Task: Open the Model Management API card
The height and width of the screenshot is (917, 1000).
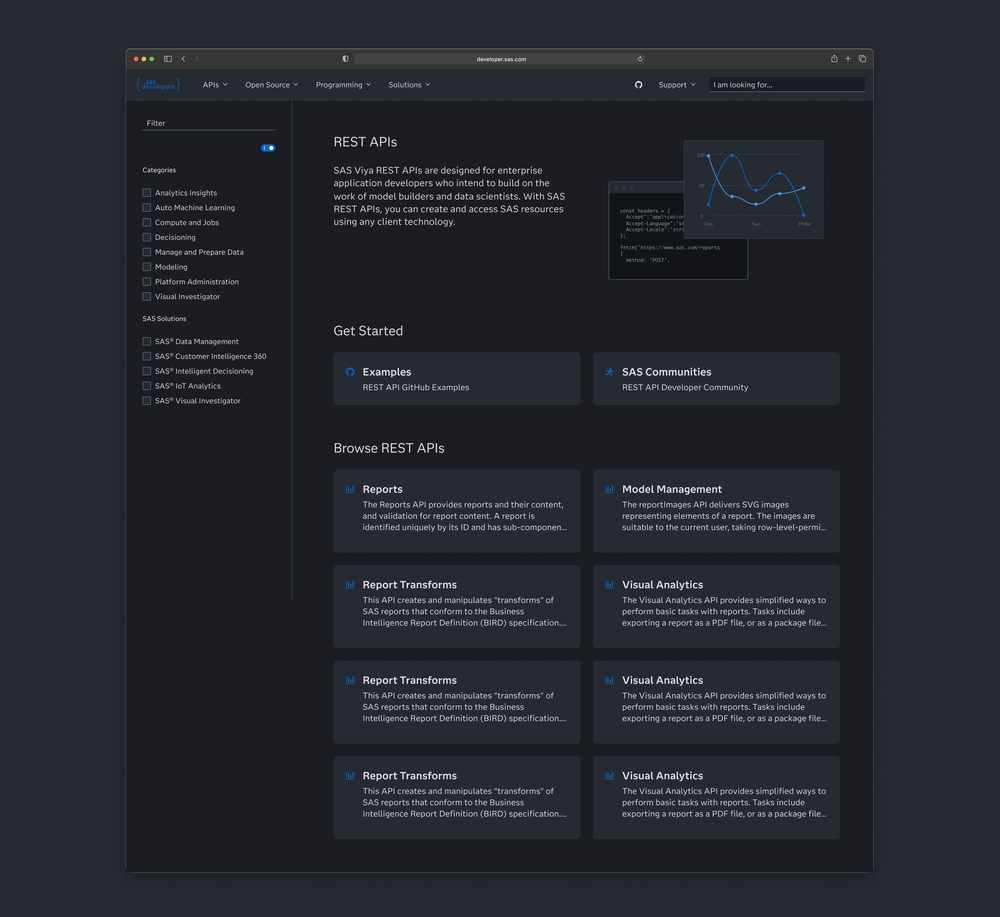Action: pyautogui.click(x=716, y=511)
